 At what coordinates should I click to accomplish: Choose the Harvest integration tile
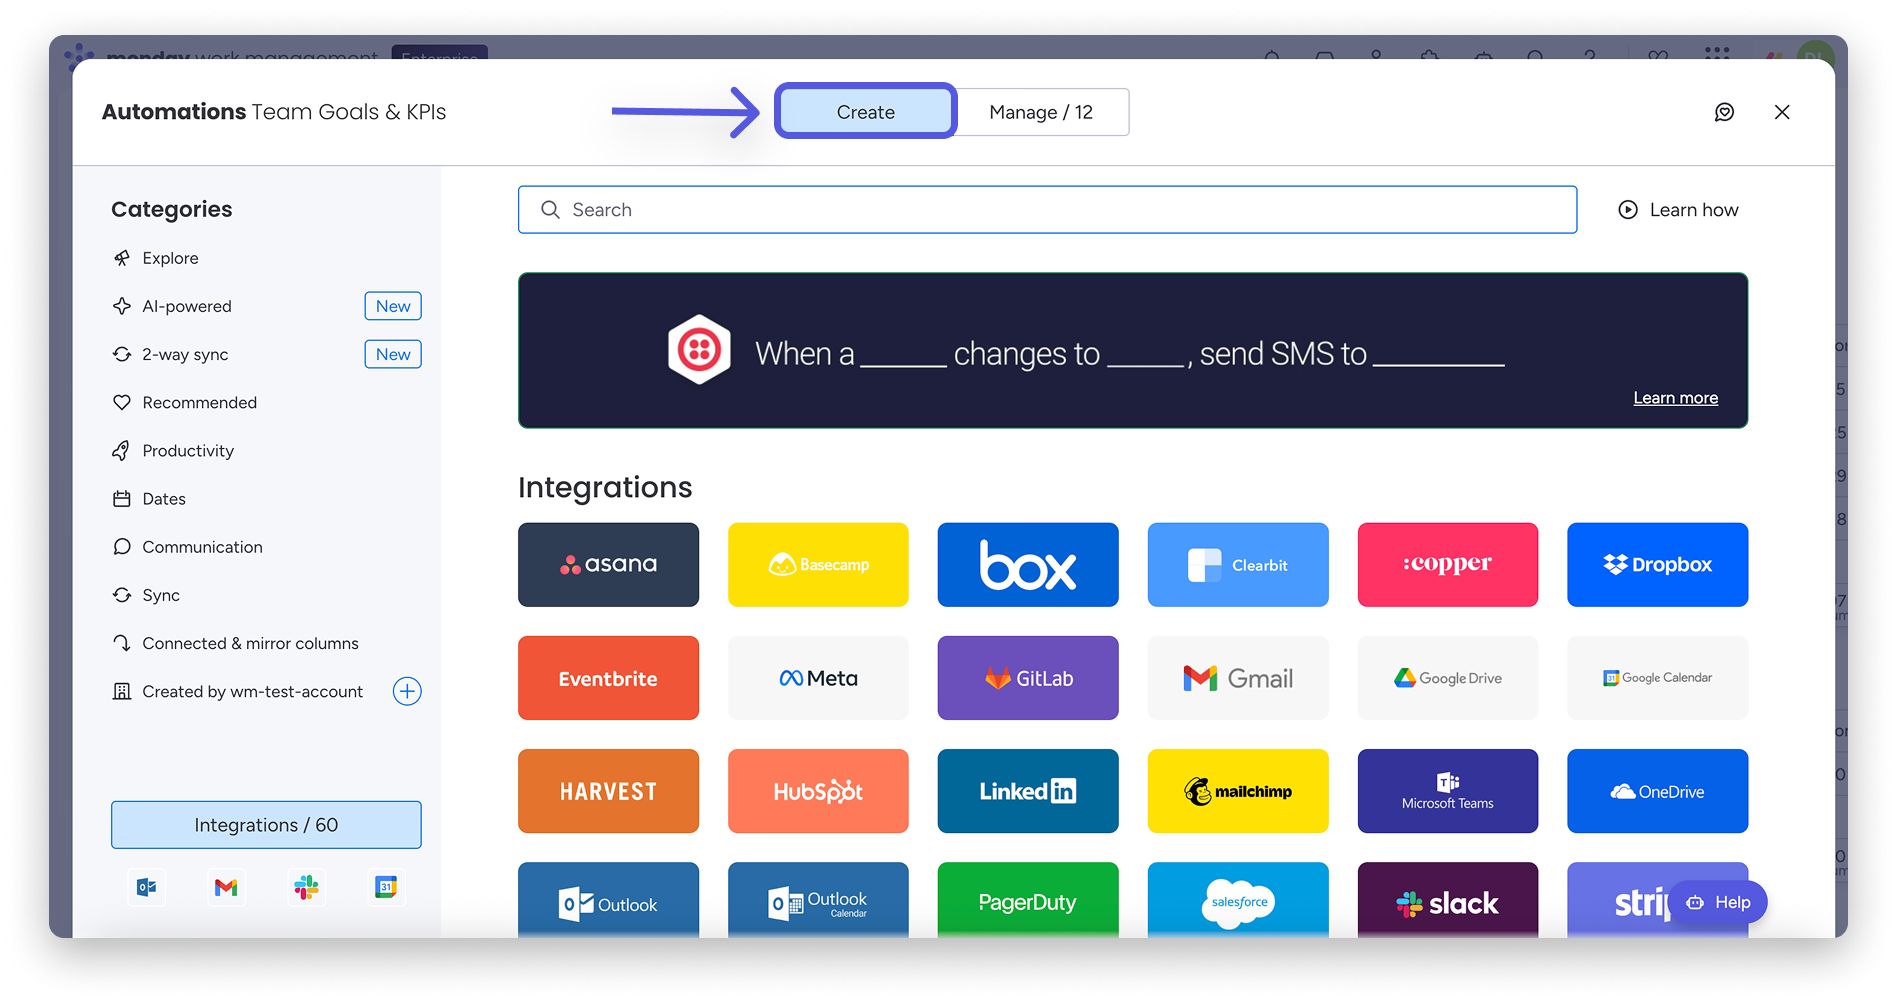[x=608, y=791]
